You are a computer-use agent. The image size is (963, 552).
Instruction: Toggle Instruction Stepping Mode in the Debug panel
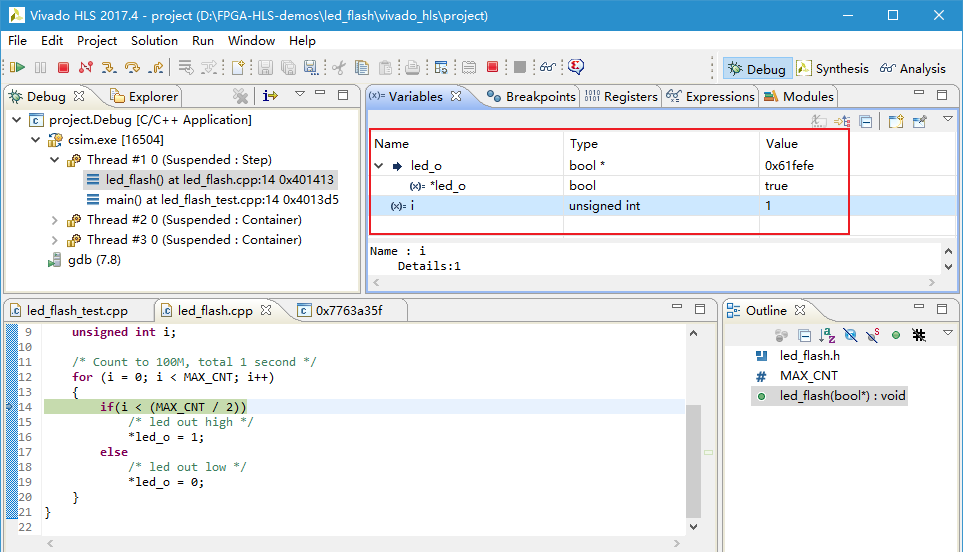270,96
